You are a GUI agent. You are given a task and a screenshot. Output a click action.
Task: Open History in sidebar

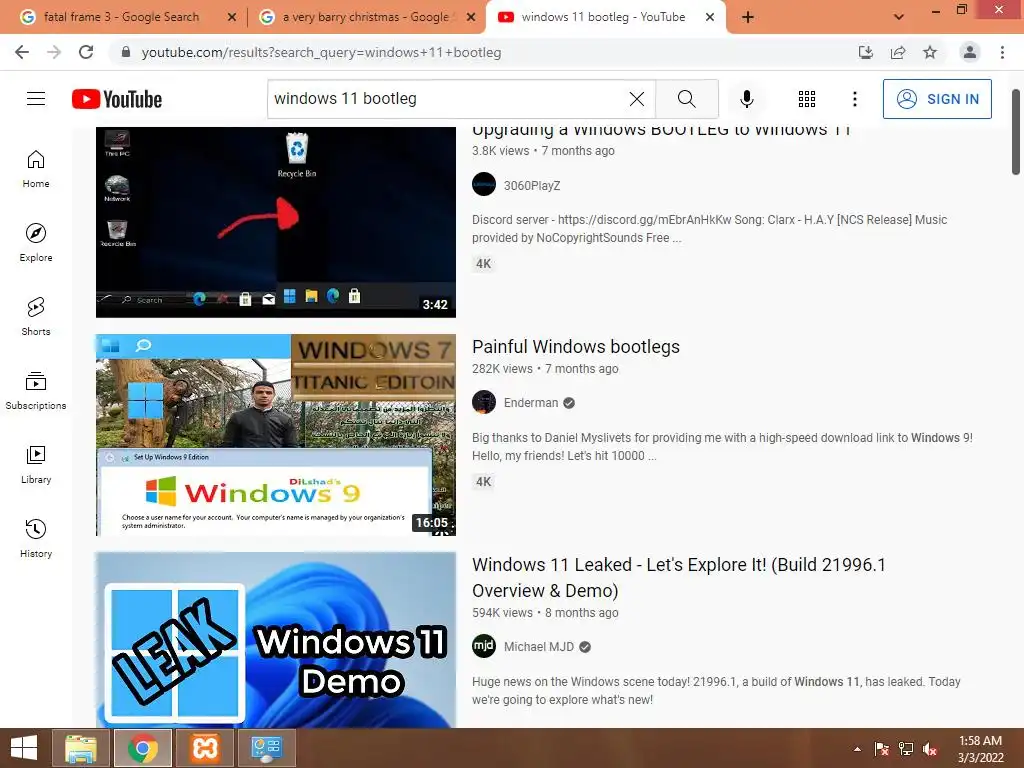(x=36, y=539)
